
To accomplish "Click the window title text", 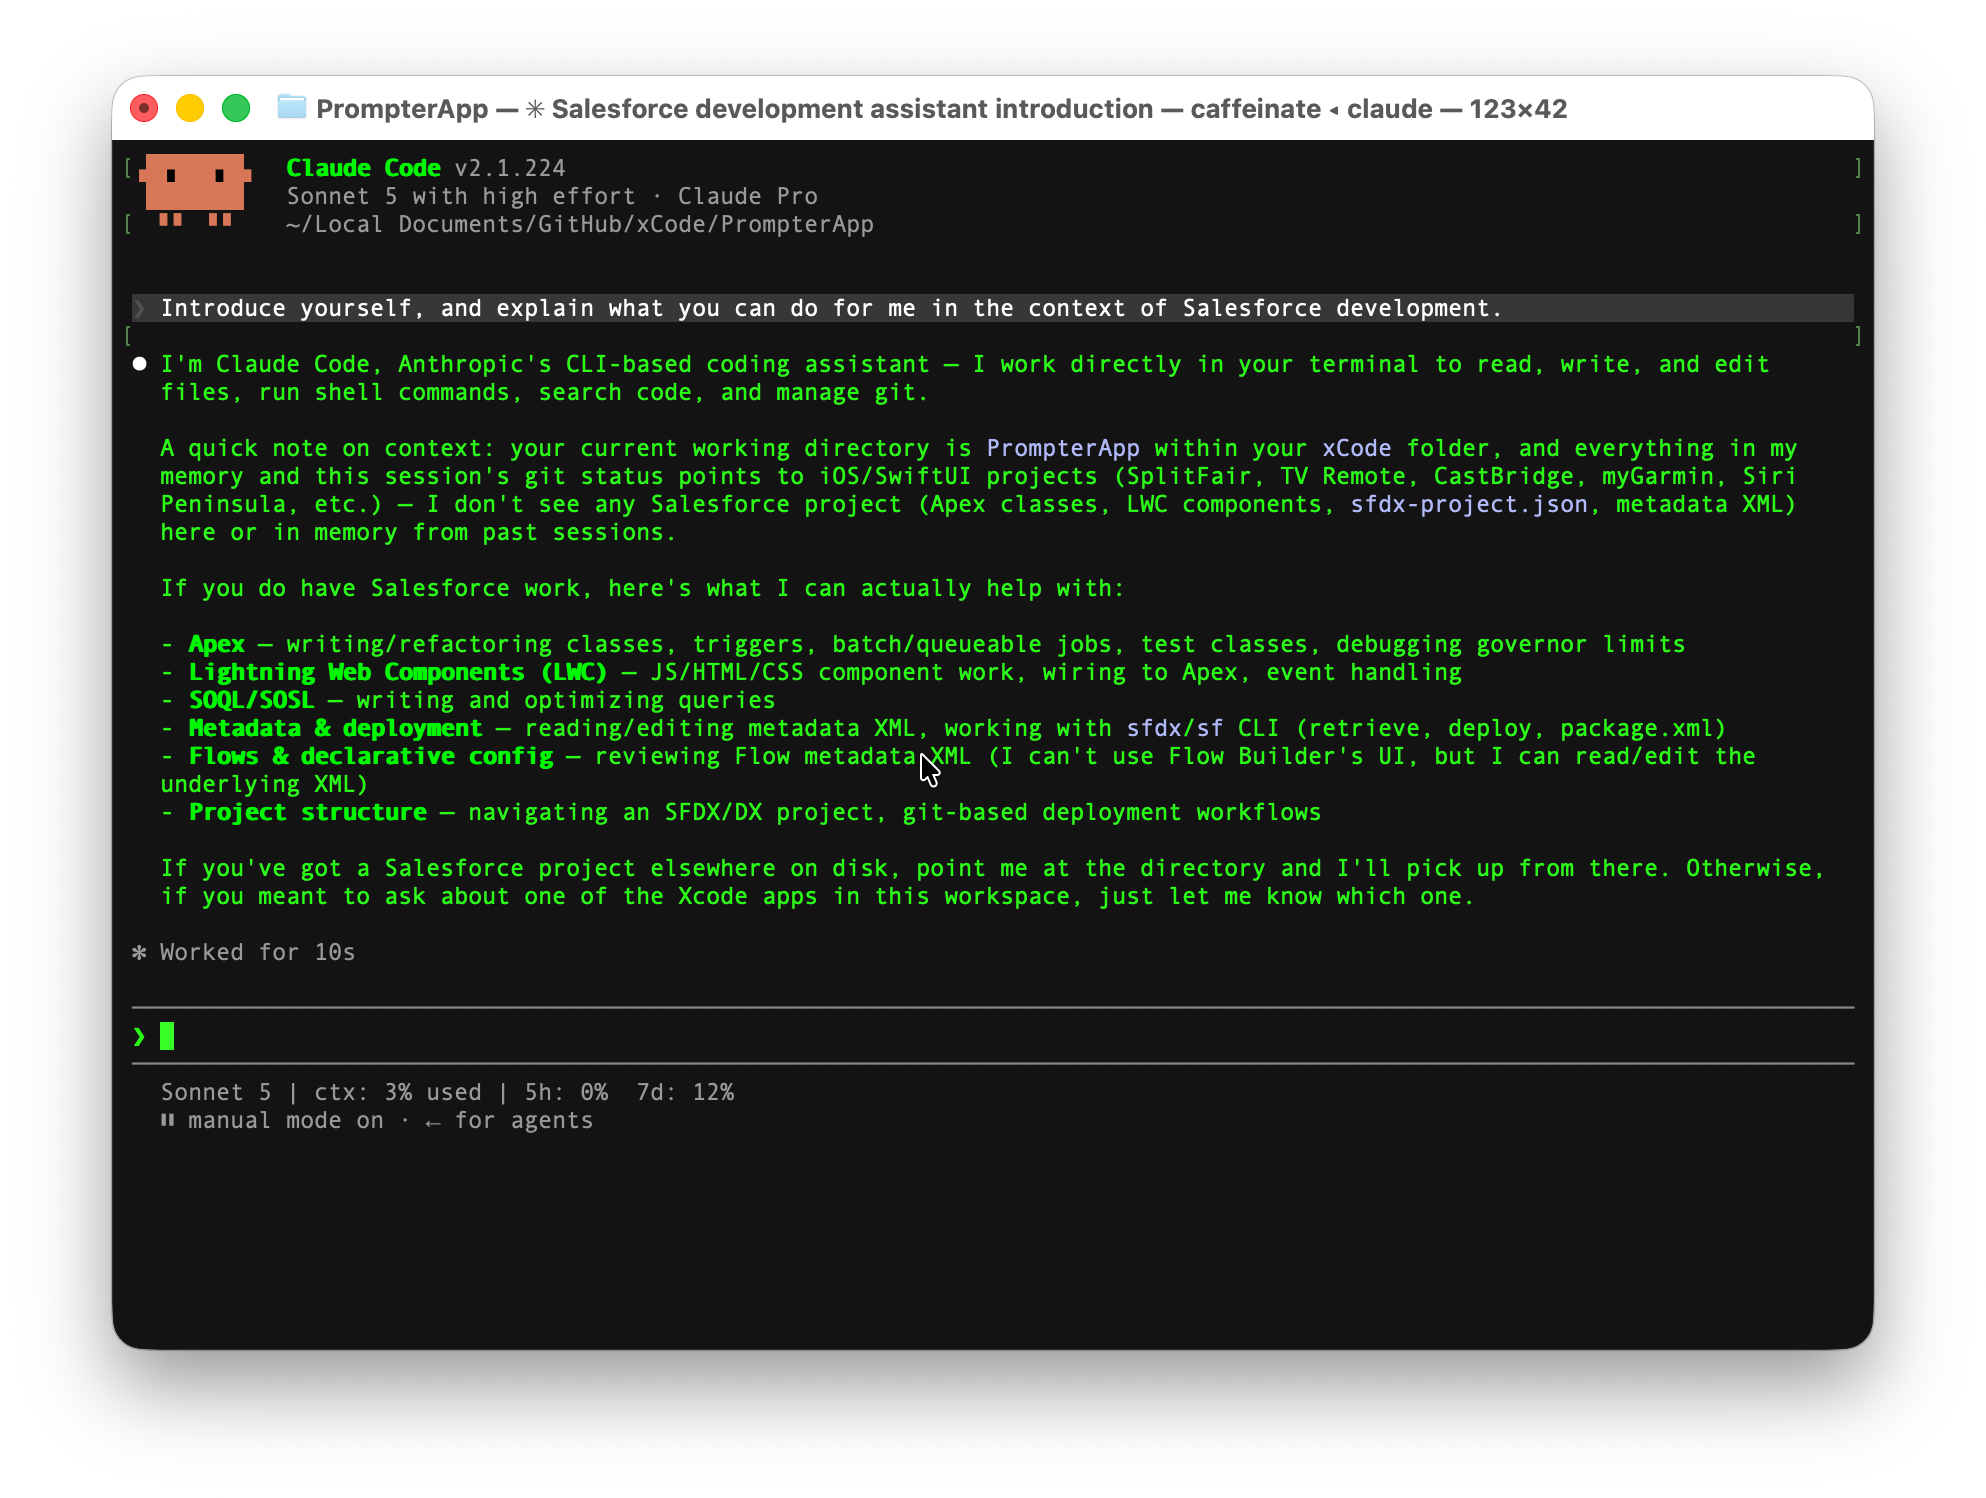I will (x=942, y=108).
